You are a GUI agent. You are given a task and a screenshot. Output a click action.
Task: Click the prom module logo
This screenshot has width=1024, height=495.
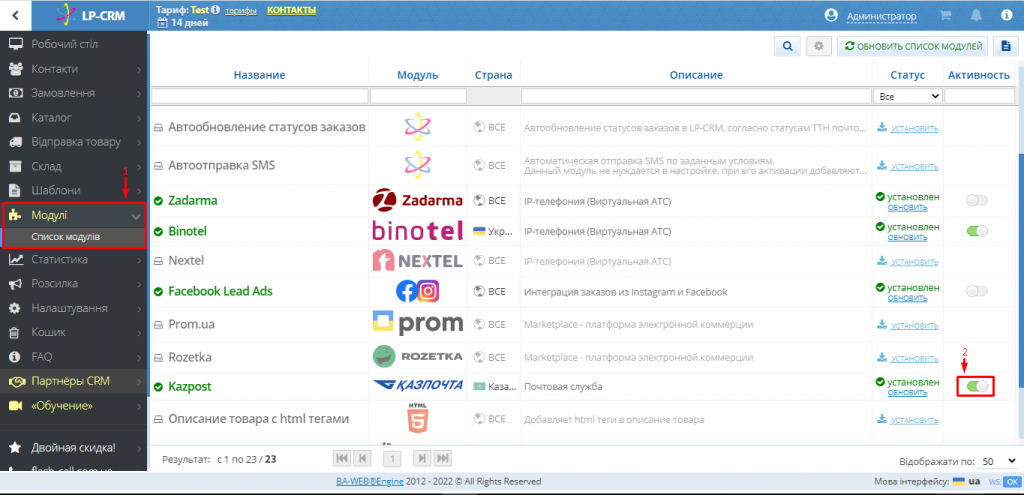coord(418,323)
